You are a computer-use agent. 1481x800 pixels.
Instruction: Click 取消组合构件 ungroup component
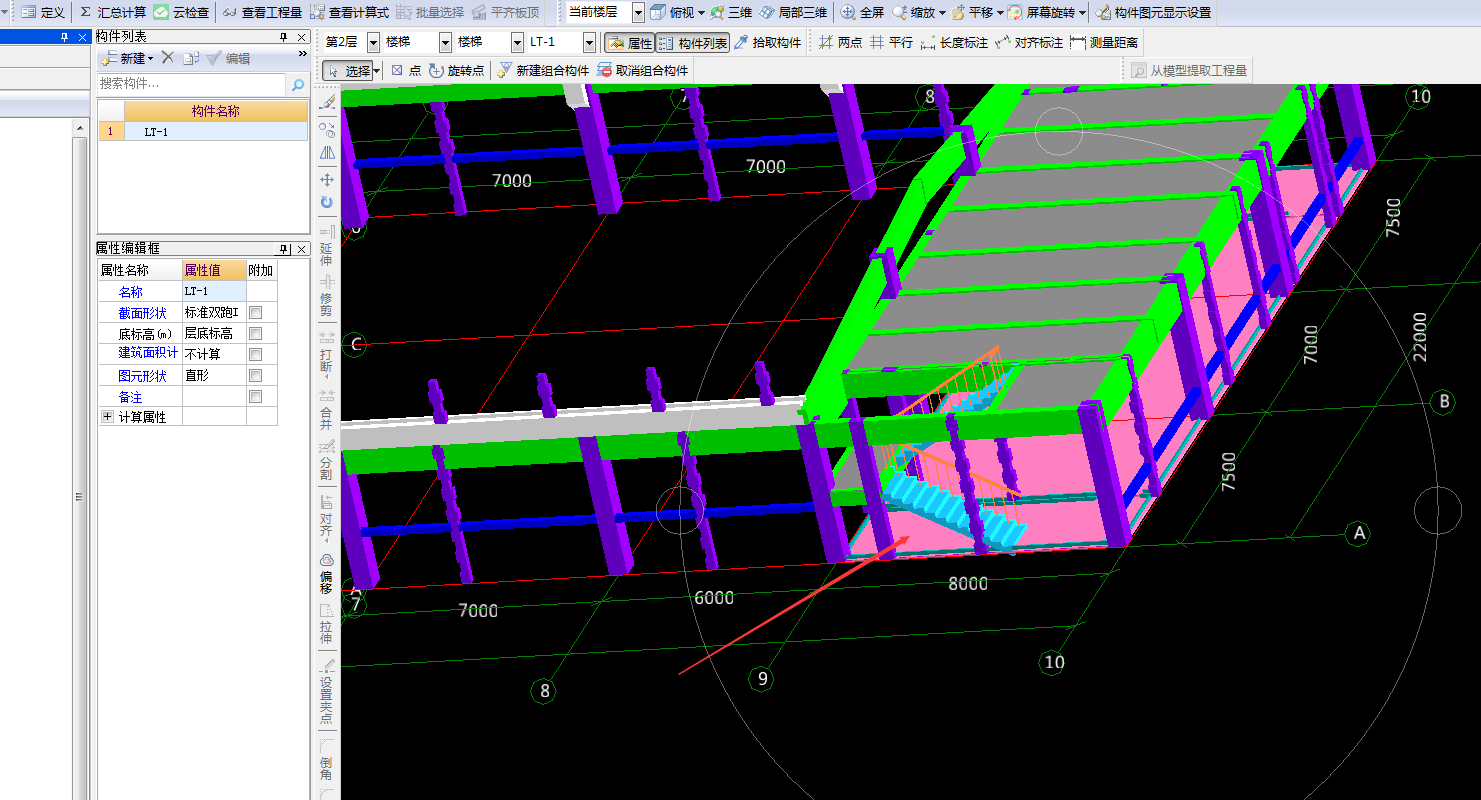[x=643, y=71]
